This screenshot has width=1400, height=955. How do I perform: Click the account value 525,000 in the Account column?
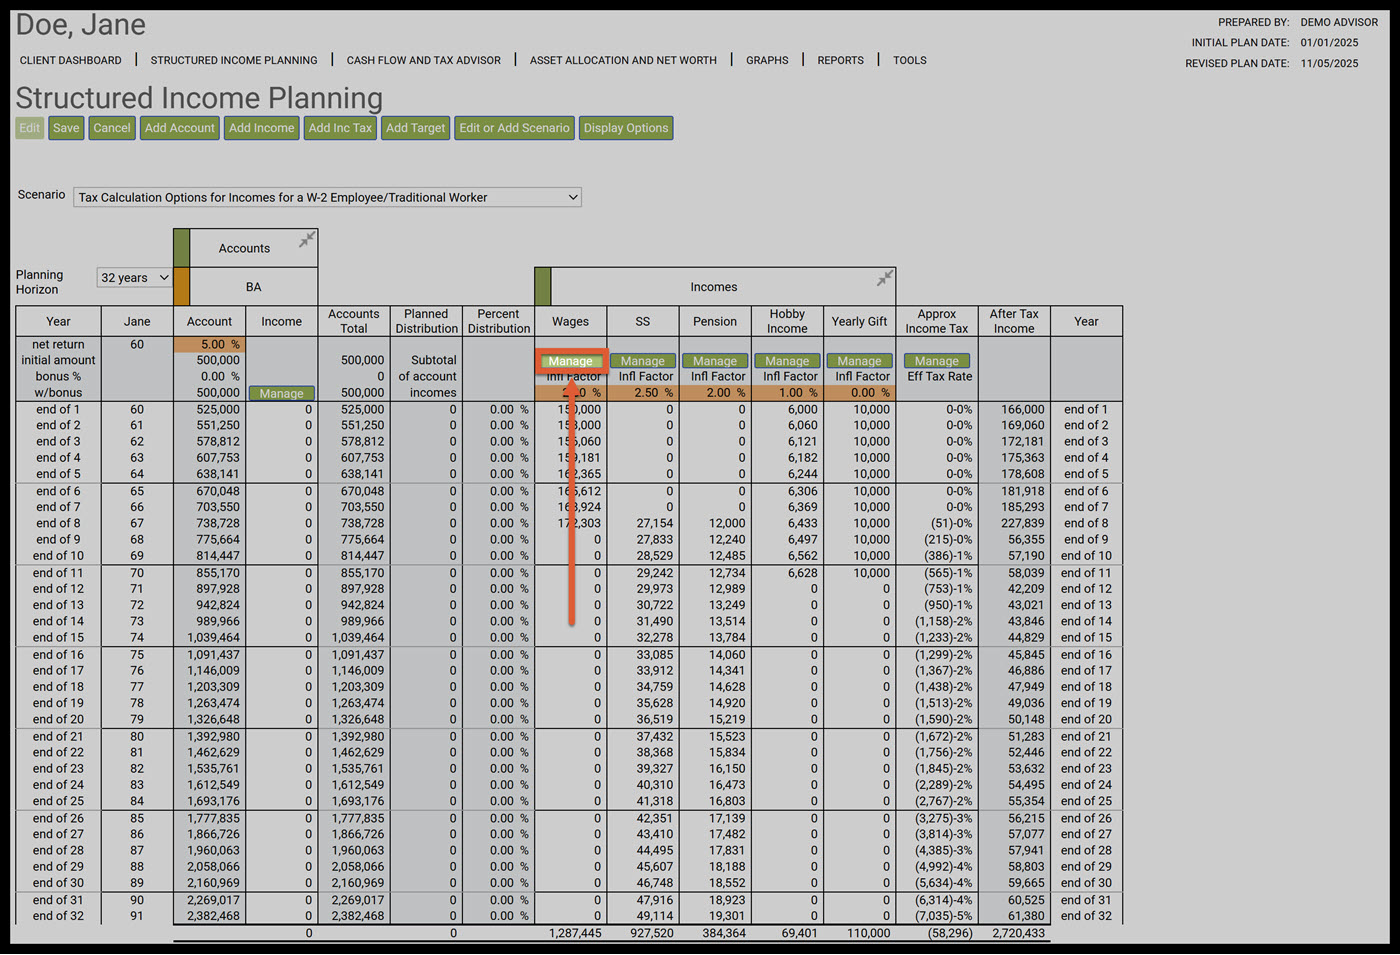pos(218,409)
